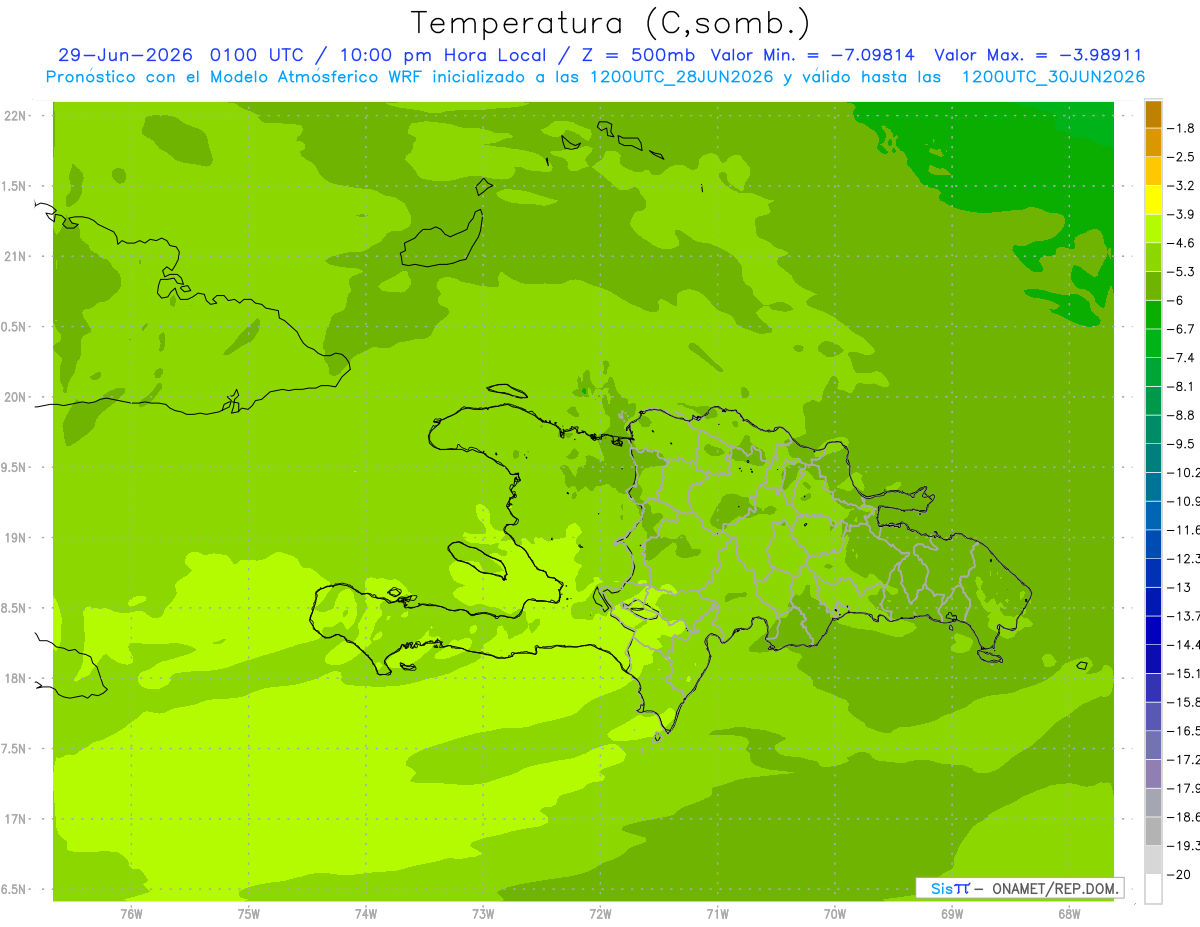
Task: Click the "76W" longitude label
Action: (x=131, y=914)
